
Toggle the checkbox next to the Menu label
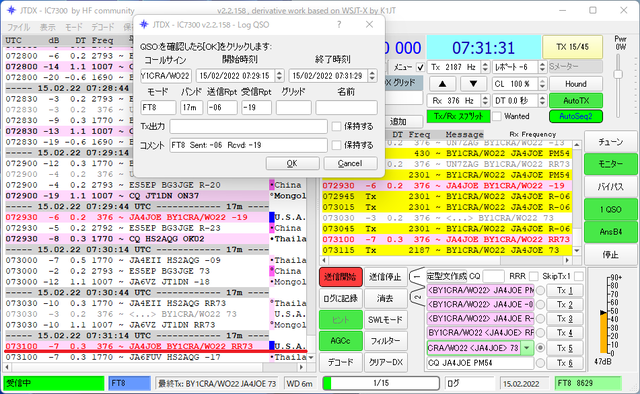[420, 67]
